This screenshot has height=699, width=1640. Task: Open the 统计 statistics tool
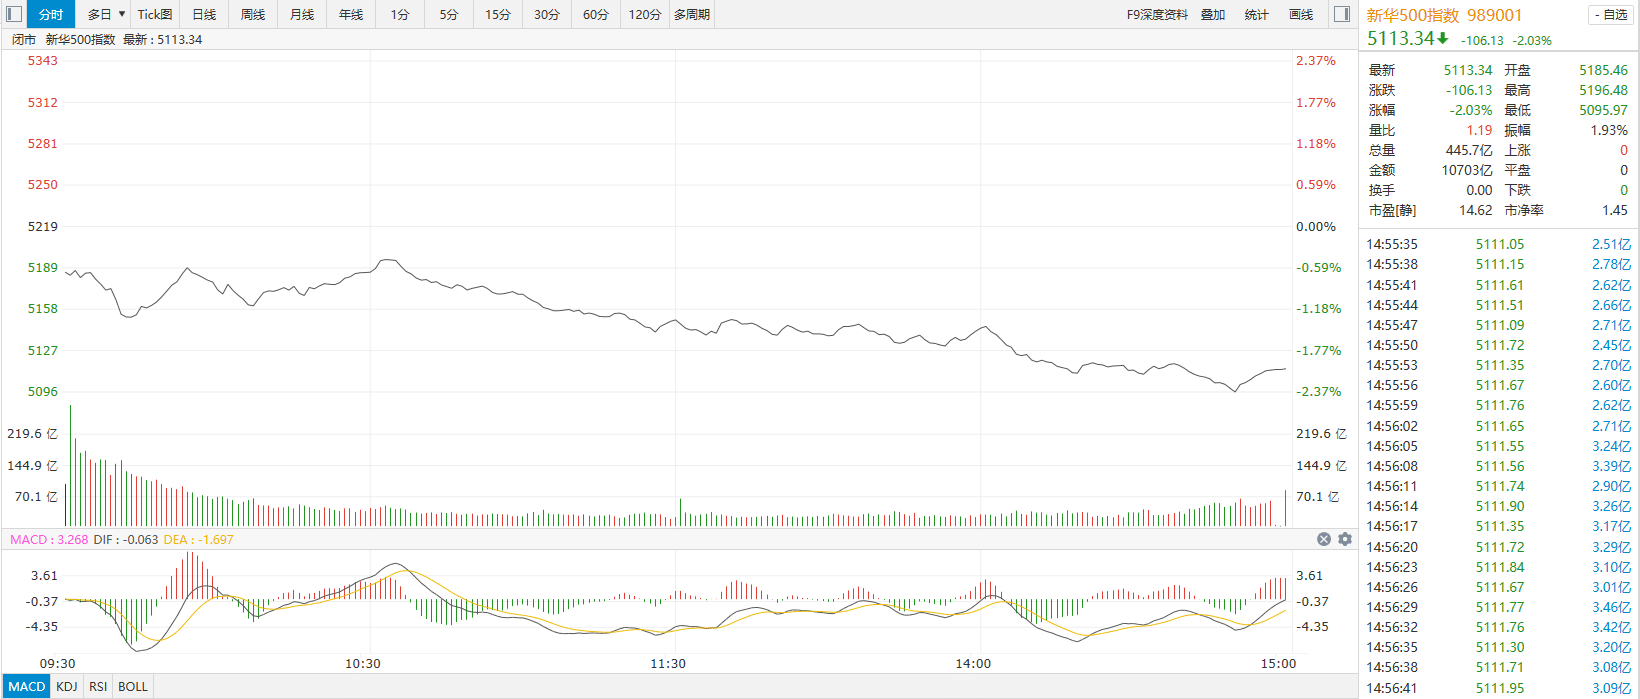(1256, 14)
